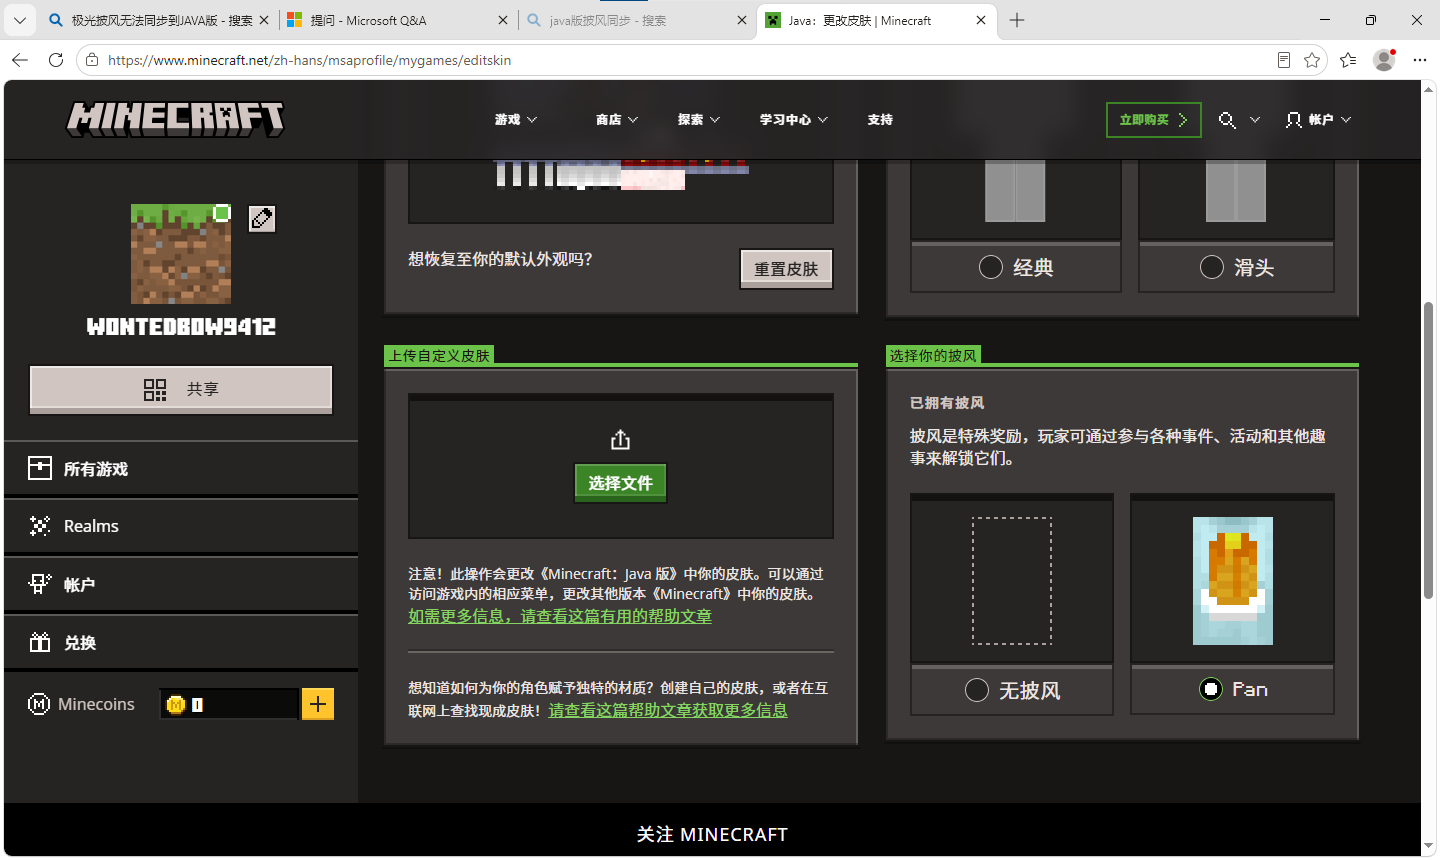
Task: Open the favorites list icon
Action: pyautogui.click(x=1348, y=60)
